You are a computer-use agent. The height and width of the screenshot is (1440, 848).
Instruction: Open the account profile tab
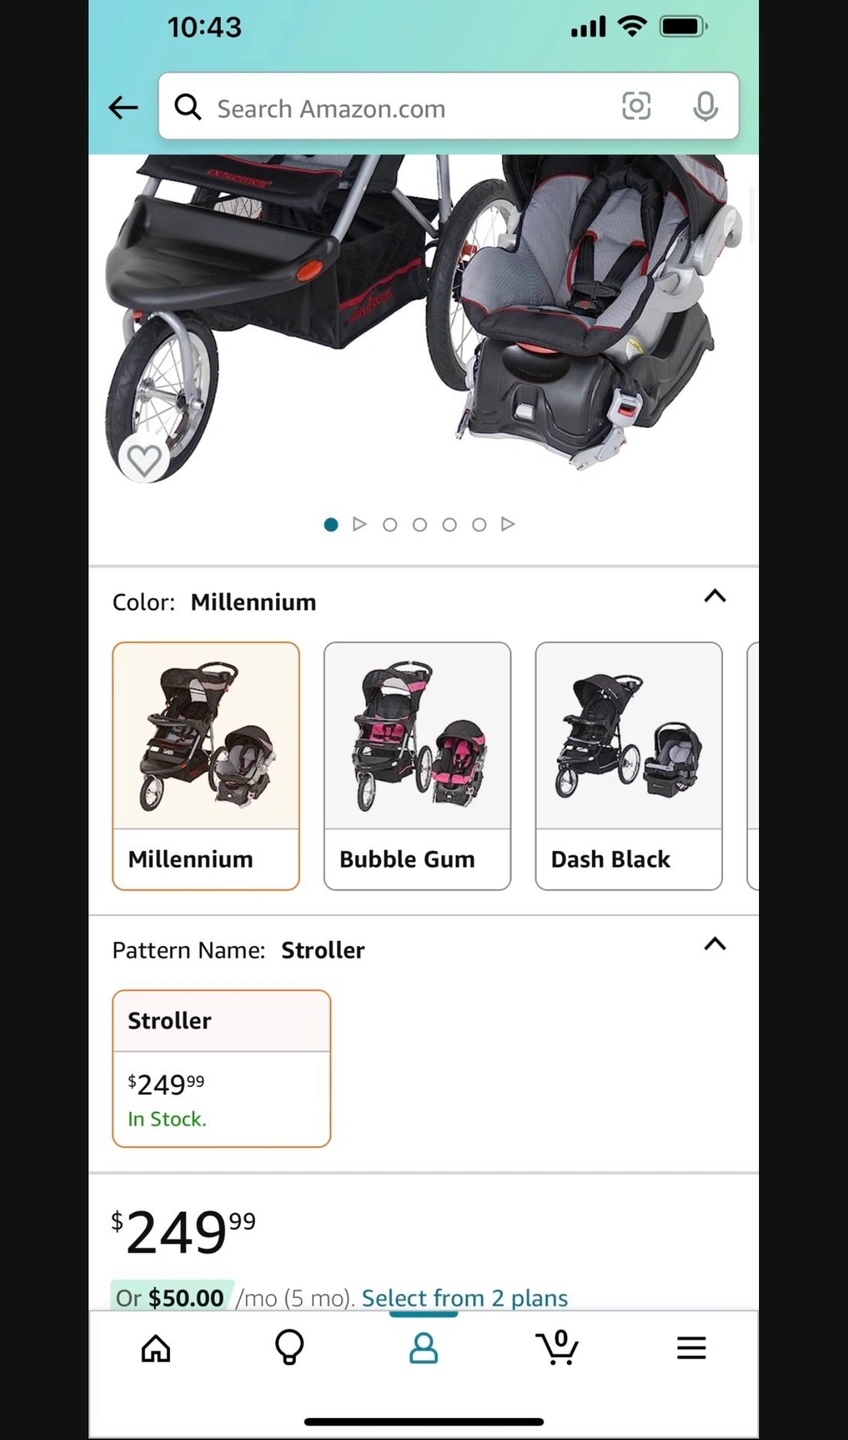click(423, 1348)
